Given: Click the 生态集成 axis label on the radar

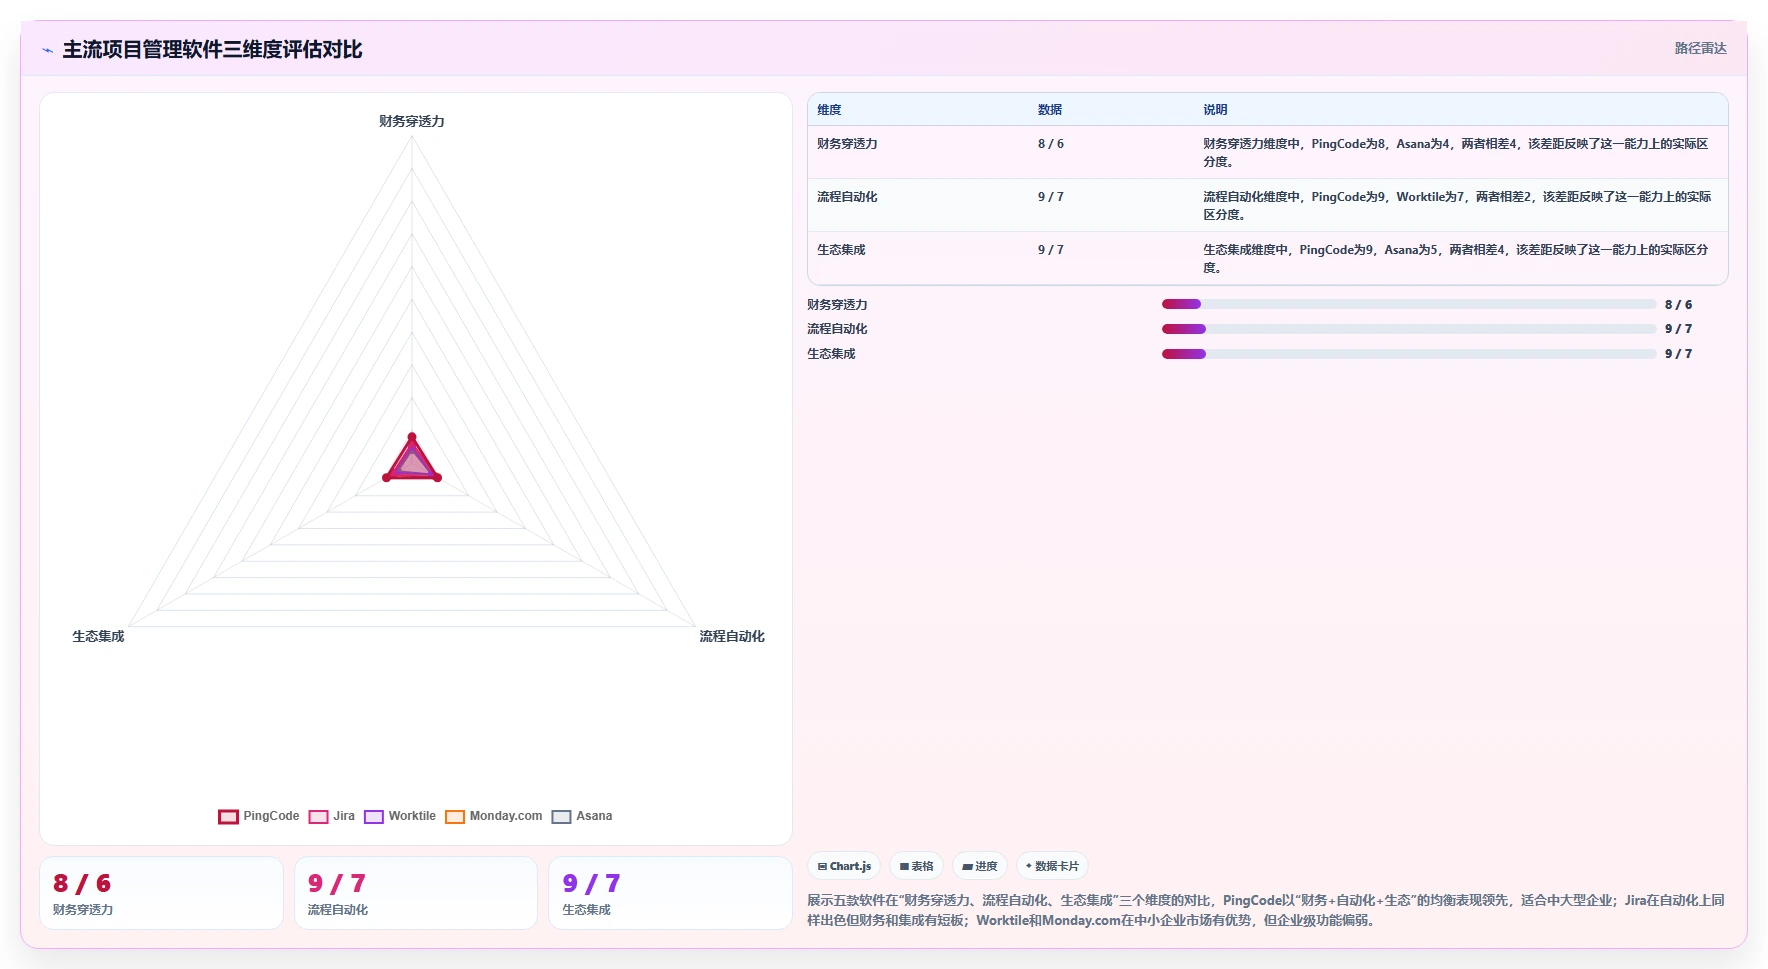Looking at the screenshot, I should (x=98, y=636).
